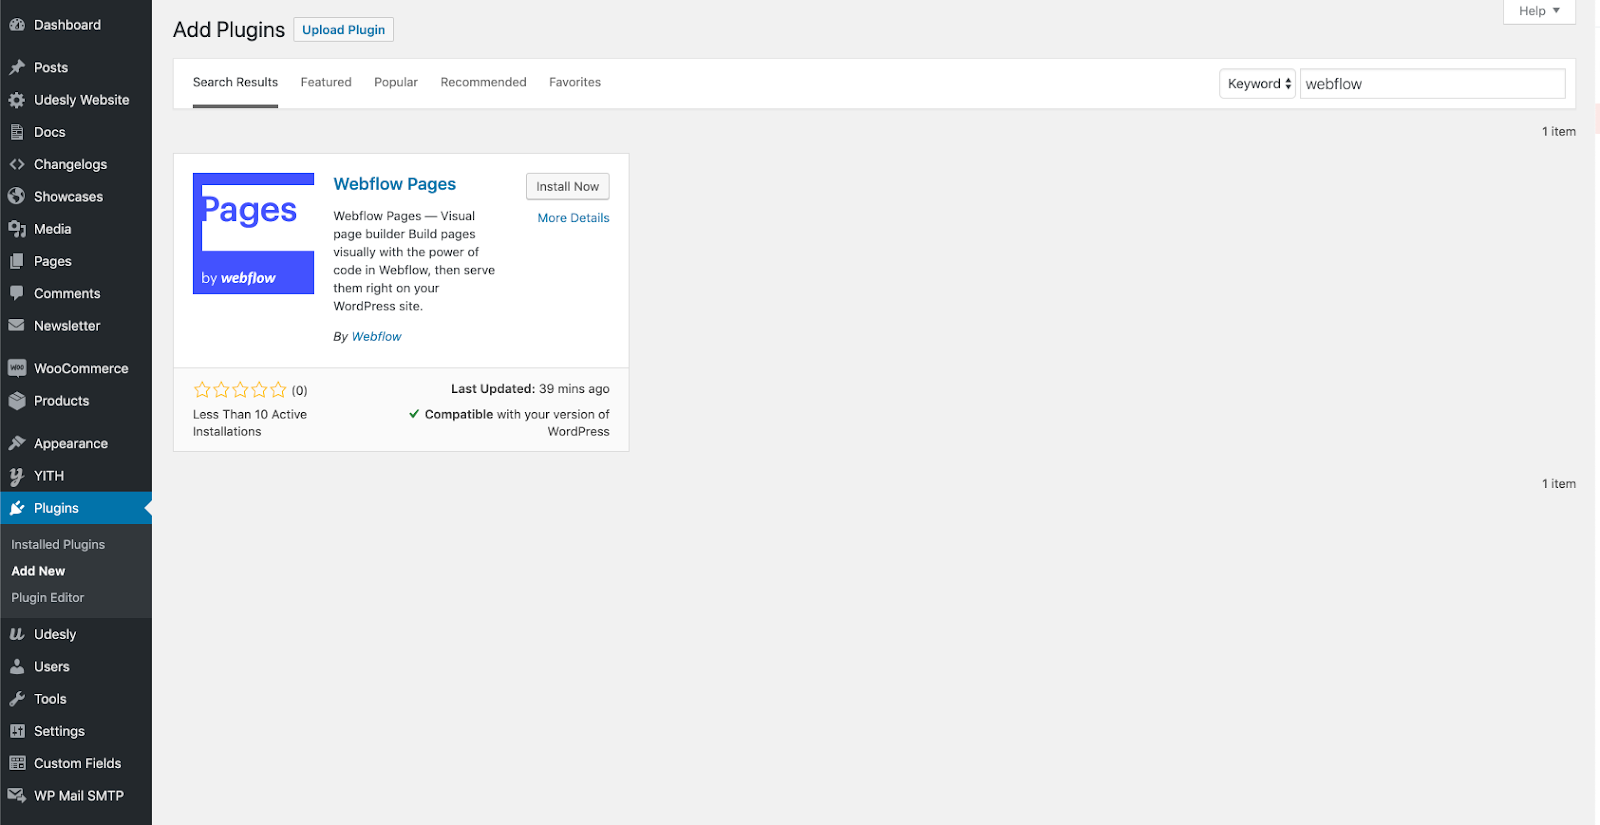The width and height of the screenshot is (1600, 825).
Task: Switch to the Popular tab
Action: (396, 83)
